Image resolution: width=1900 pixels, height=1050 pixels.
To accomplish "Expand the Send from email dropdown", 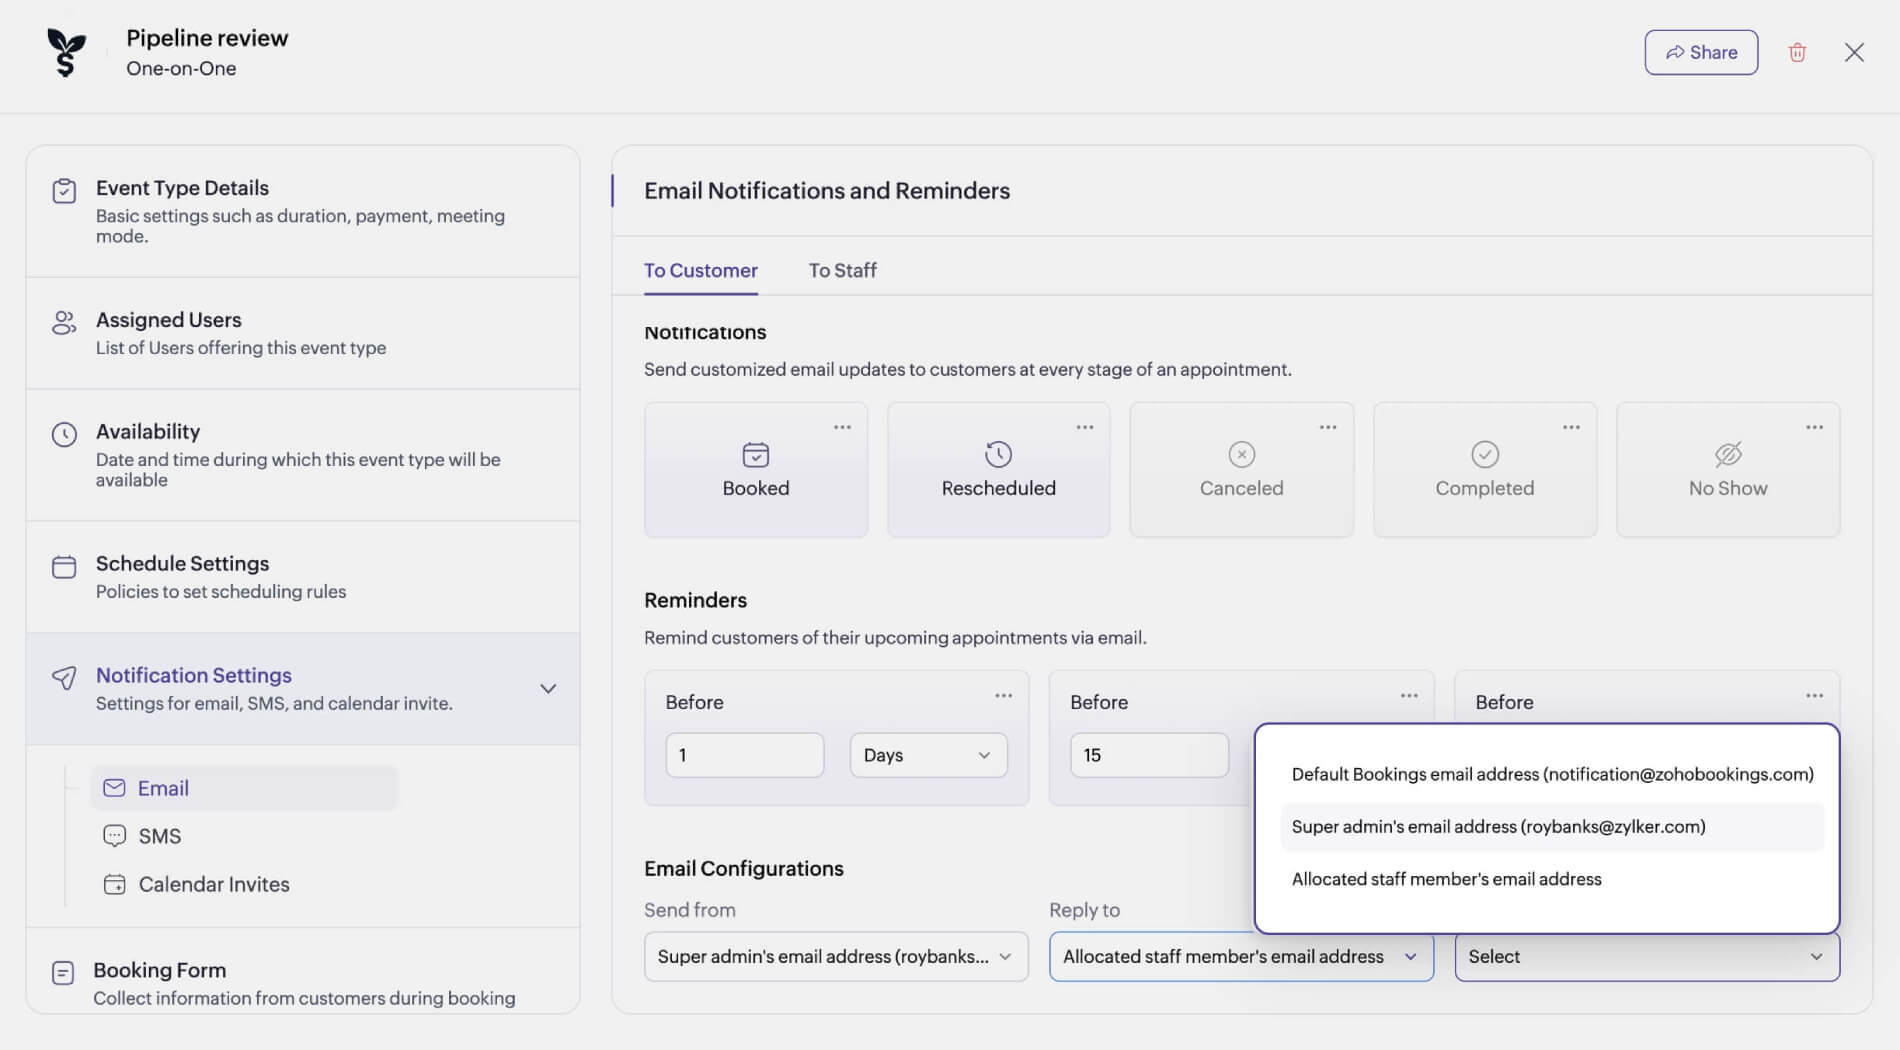I will point(836,957).
